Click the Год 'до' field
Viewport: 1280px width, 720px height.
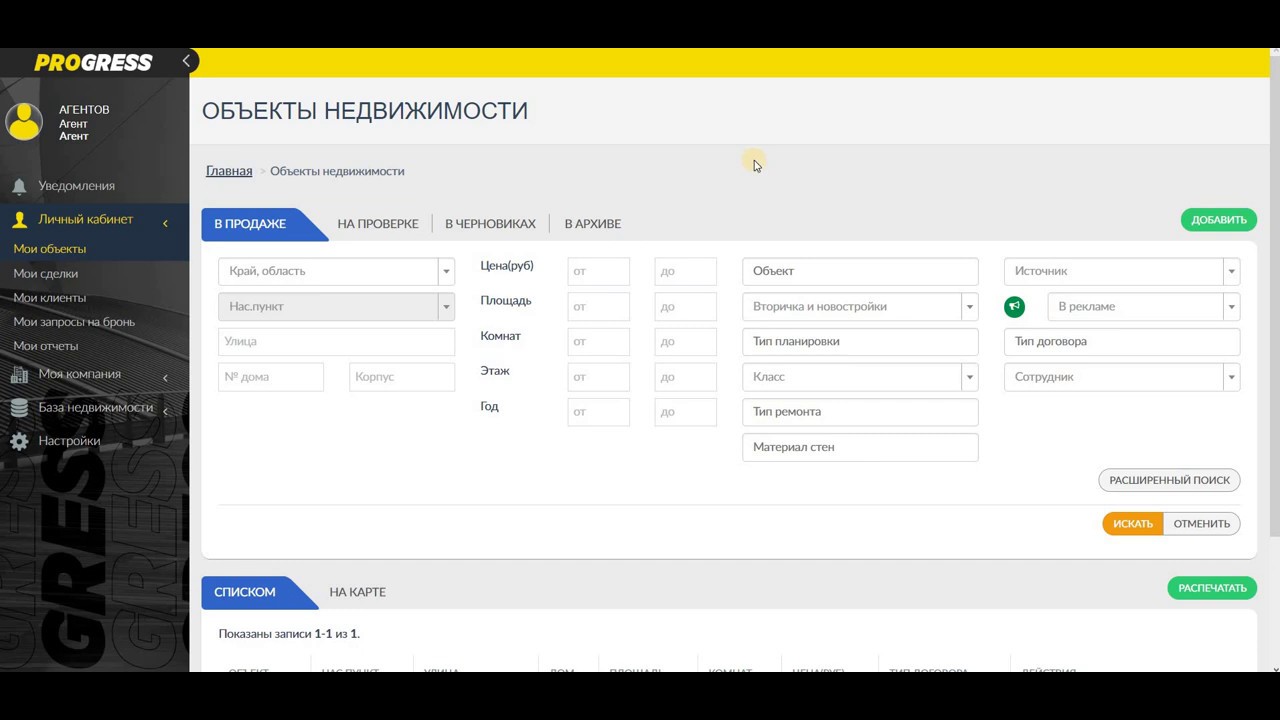[x=686, y=412]
